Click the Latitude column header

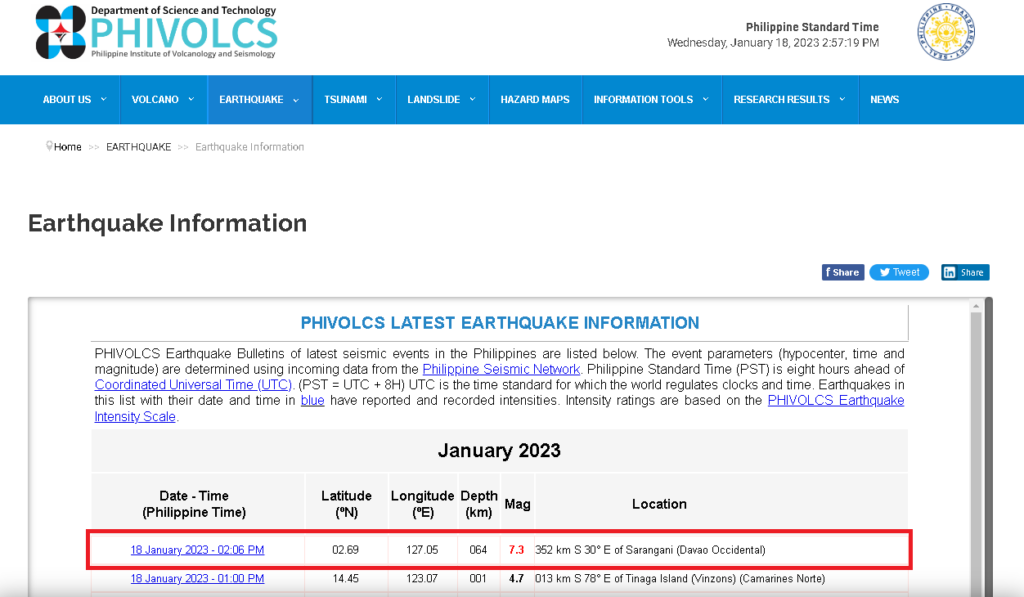point(346,504)
